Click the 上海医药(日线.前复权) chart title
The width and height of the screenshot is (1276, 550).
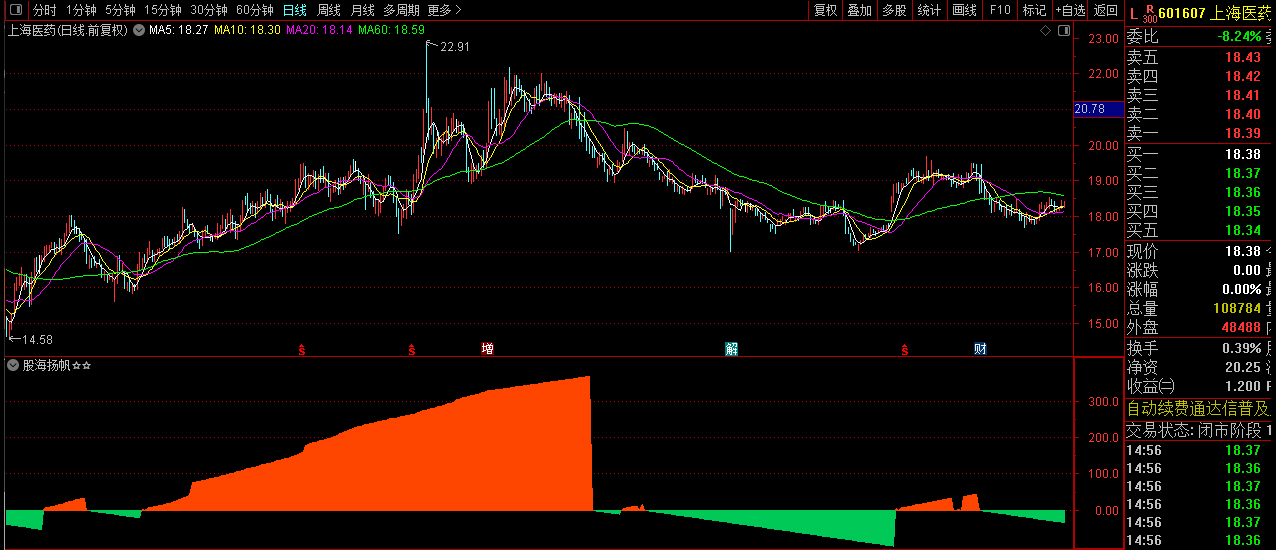pyautogui.click(x=68, y=30)
